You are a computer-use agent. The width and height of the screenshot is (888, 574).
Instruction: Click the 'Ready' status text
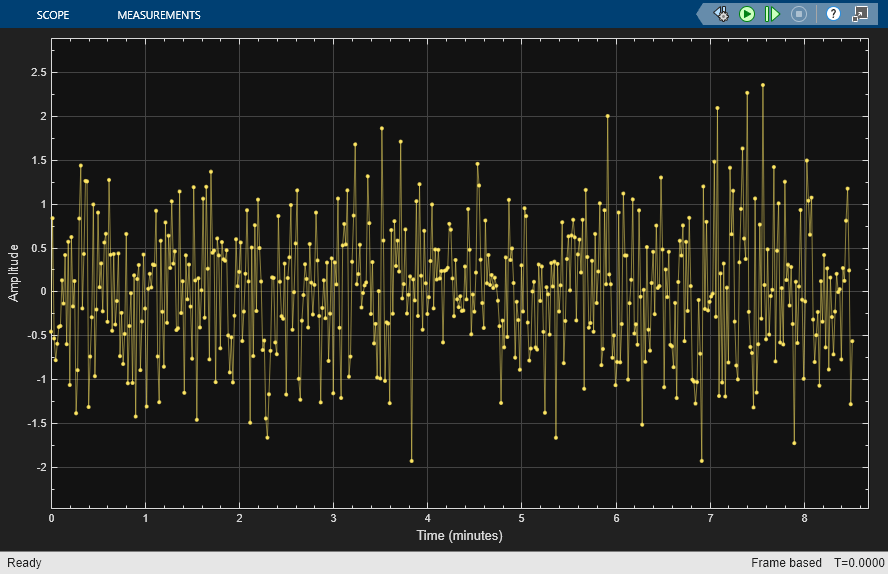click(24, 563)
